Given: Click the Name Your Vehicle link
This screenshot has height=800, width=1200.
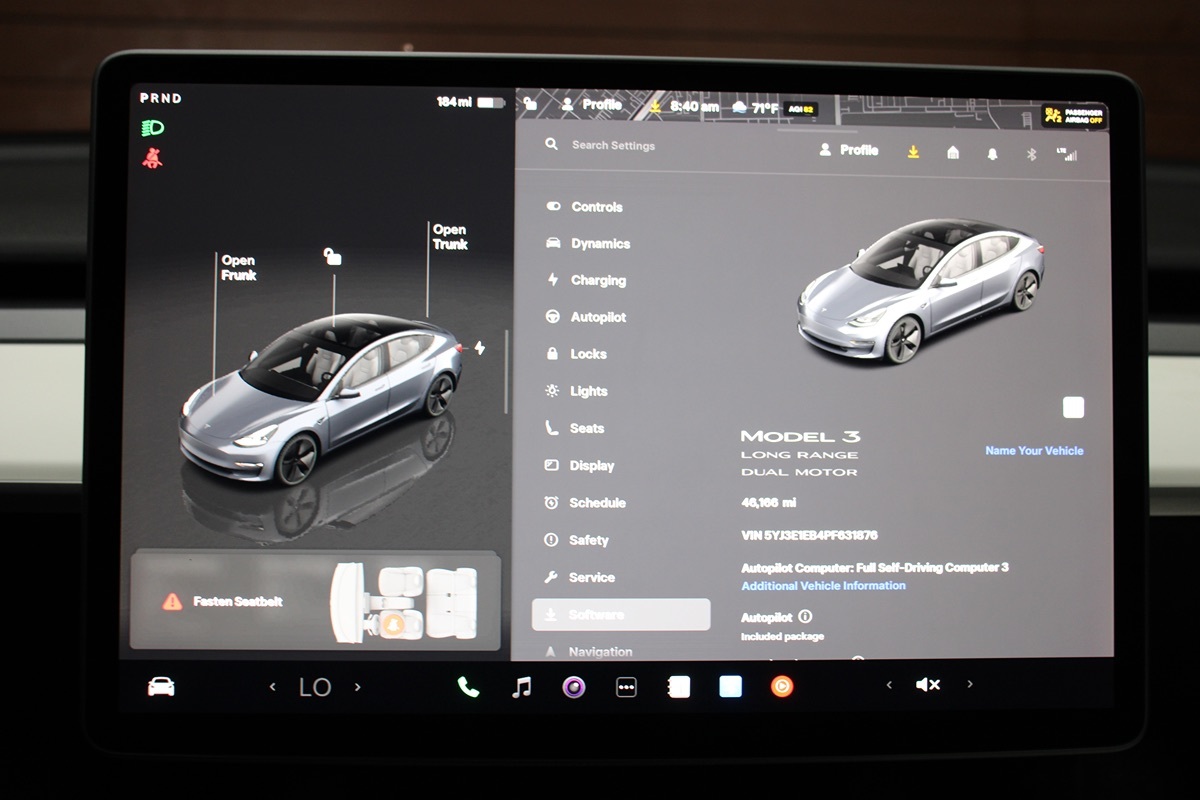Looking at the screenshot, I should click(x=1034, y=451).
